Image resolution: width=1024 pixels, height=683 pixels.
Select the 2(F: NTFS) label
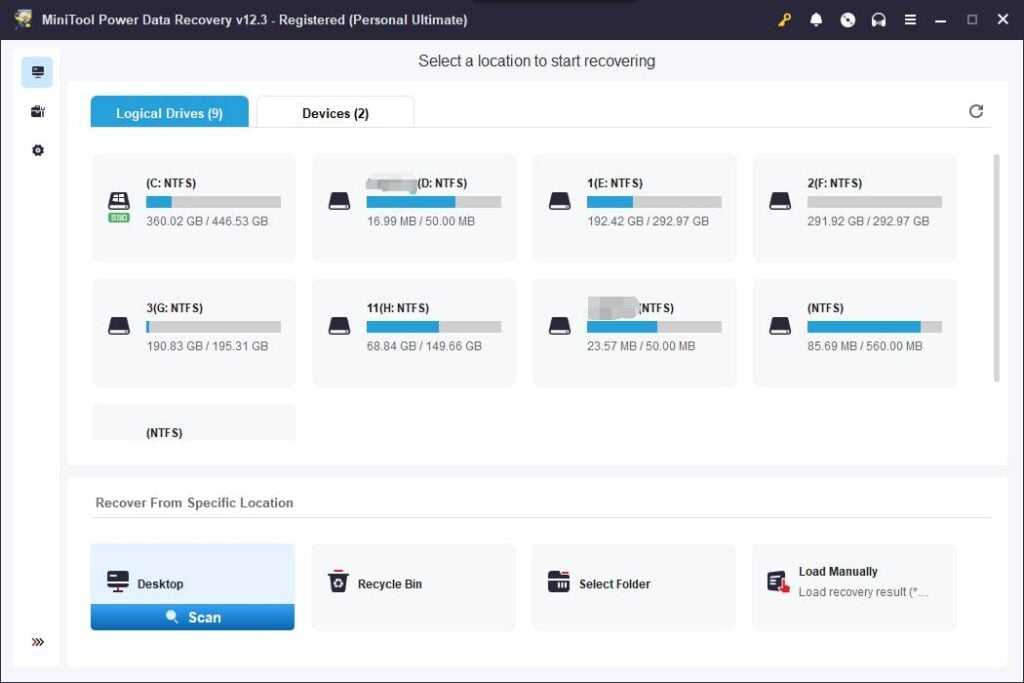pyautogui.click(x=835, y=183)
